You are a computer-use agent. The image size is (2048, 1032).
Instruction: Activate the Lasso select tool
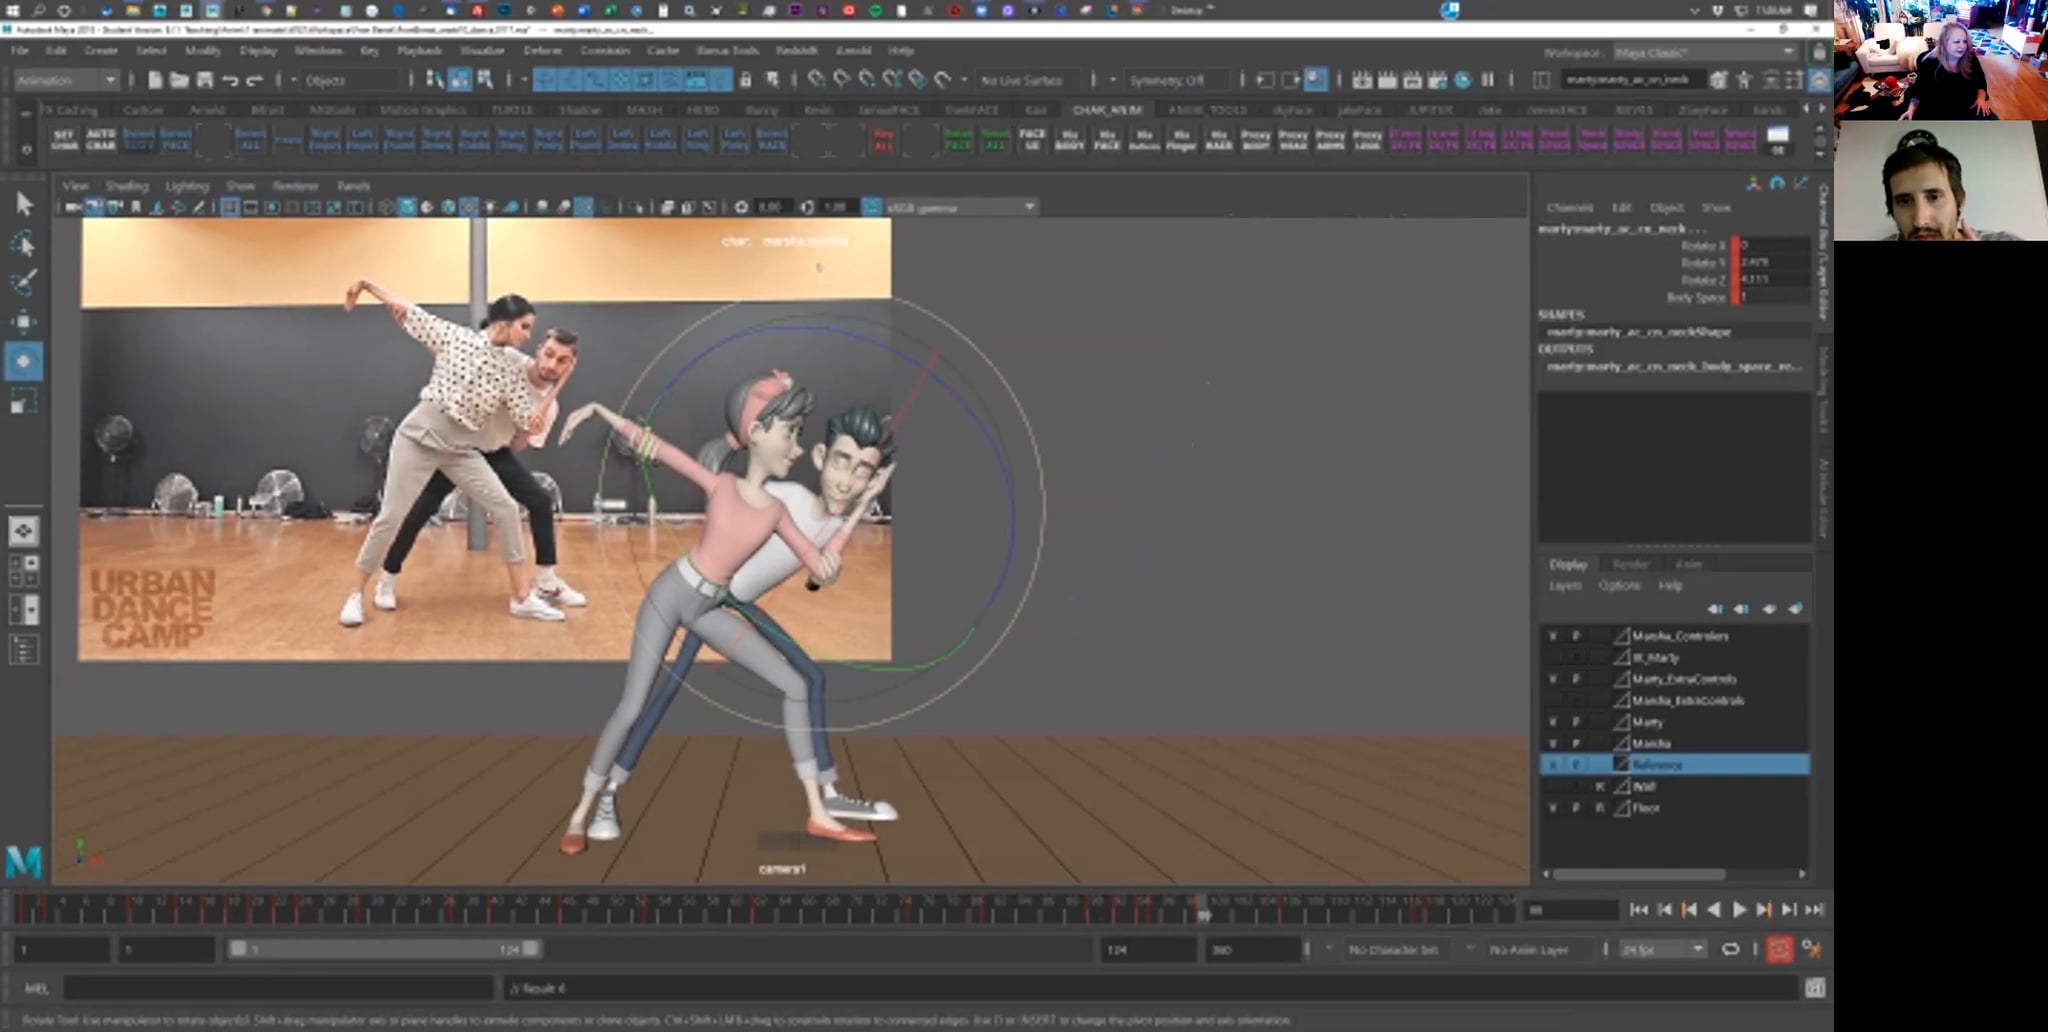pos(24,244)
